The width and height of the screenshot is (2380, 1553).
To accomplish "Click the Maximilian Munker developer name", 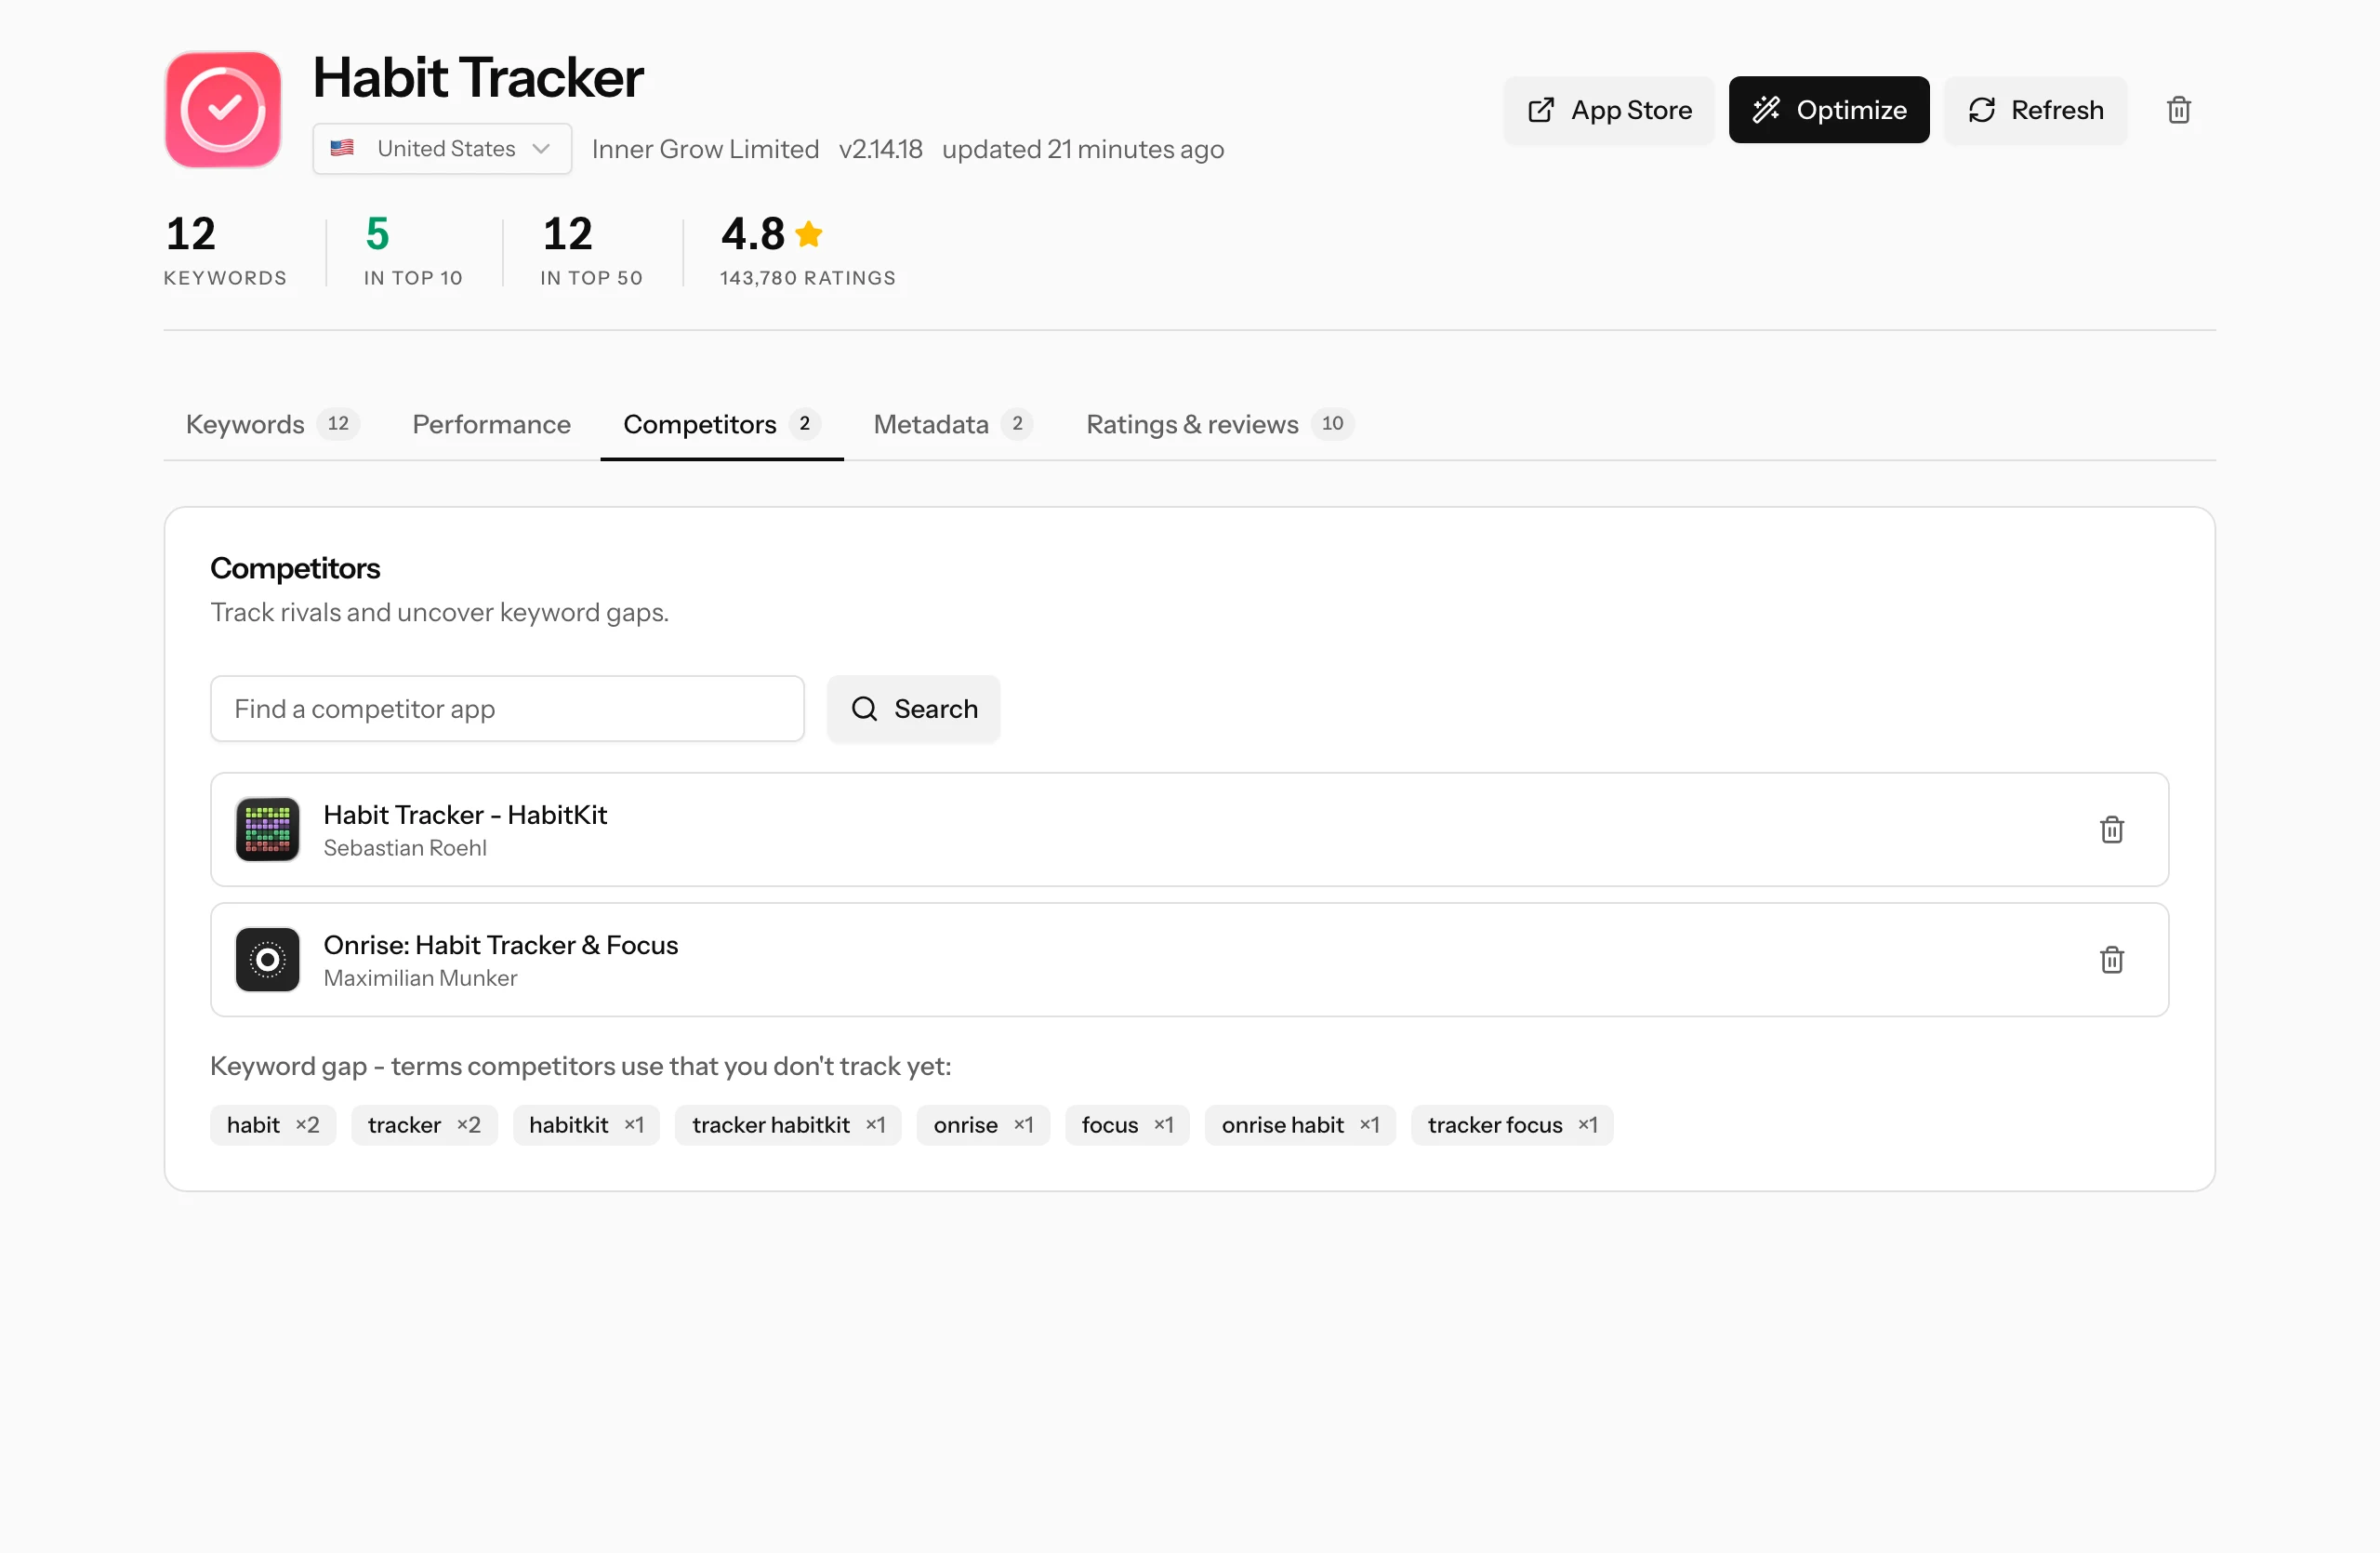I will point(420,978).
